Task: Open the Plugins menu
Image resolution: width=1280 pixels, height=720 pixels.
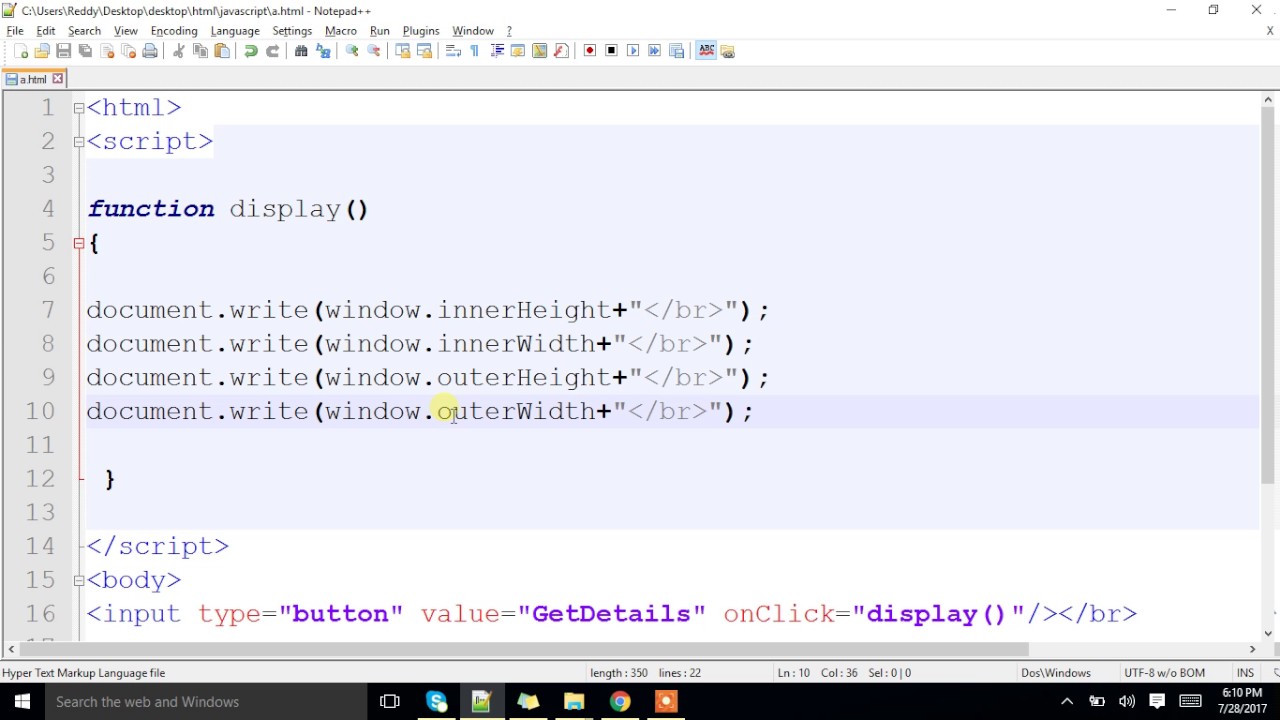Action: tap(421, 31)
